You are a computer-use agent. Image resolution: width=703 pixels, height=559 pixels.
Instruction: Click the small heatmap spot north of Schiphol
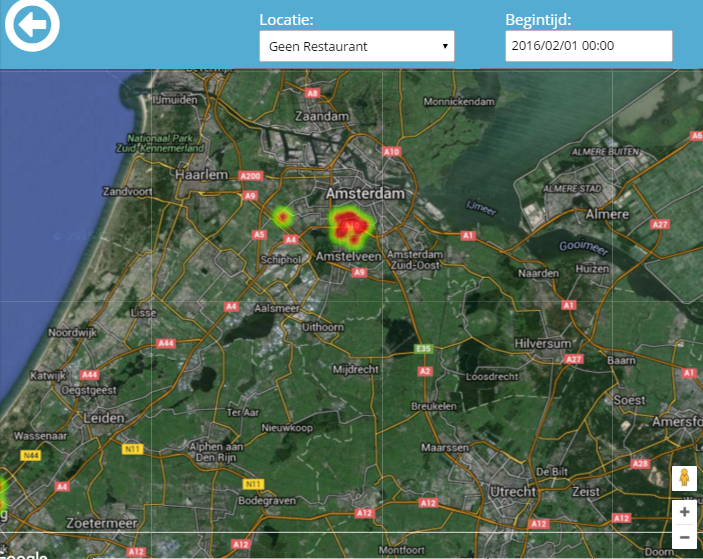pos(282,217)
